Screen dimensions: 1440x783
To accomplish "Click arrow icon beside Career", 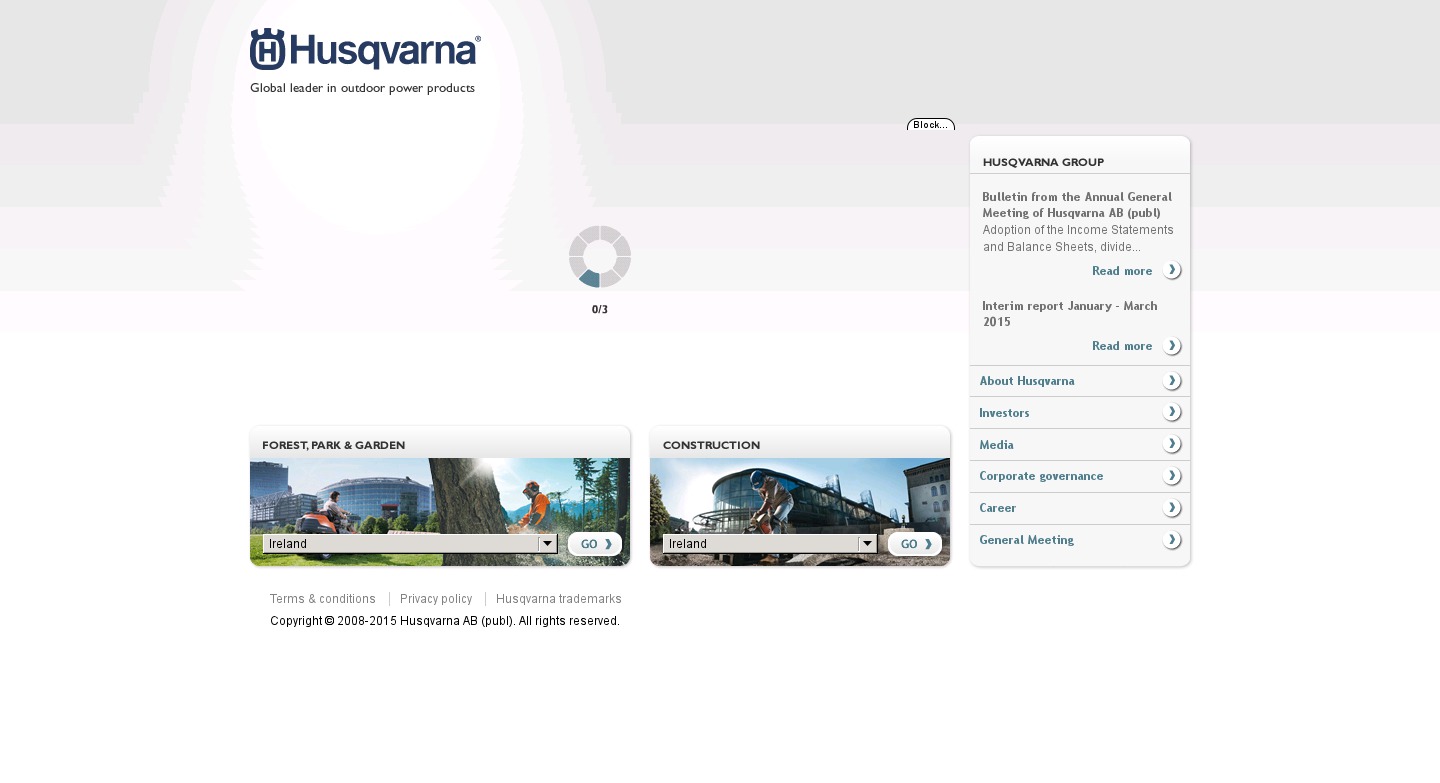I will tap(1172, 508).
